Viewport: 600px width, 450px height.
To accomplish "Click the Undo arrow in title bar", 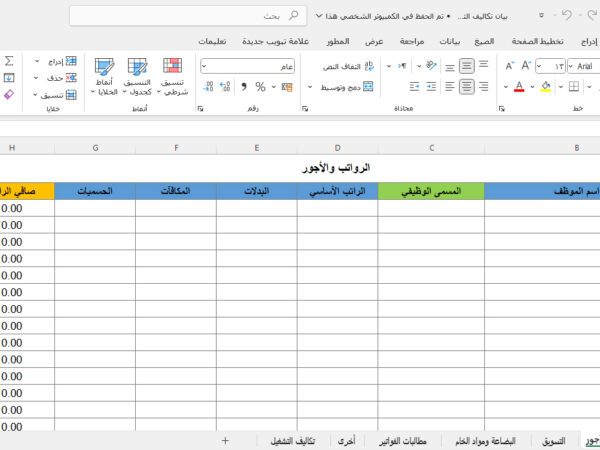I will (567, 15).
